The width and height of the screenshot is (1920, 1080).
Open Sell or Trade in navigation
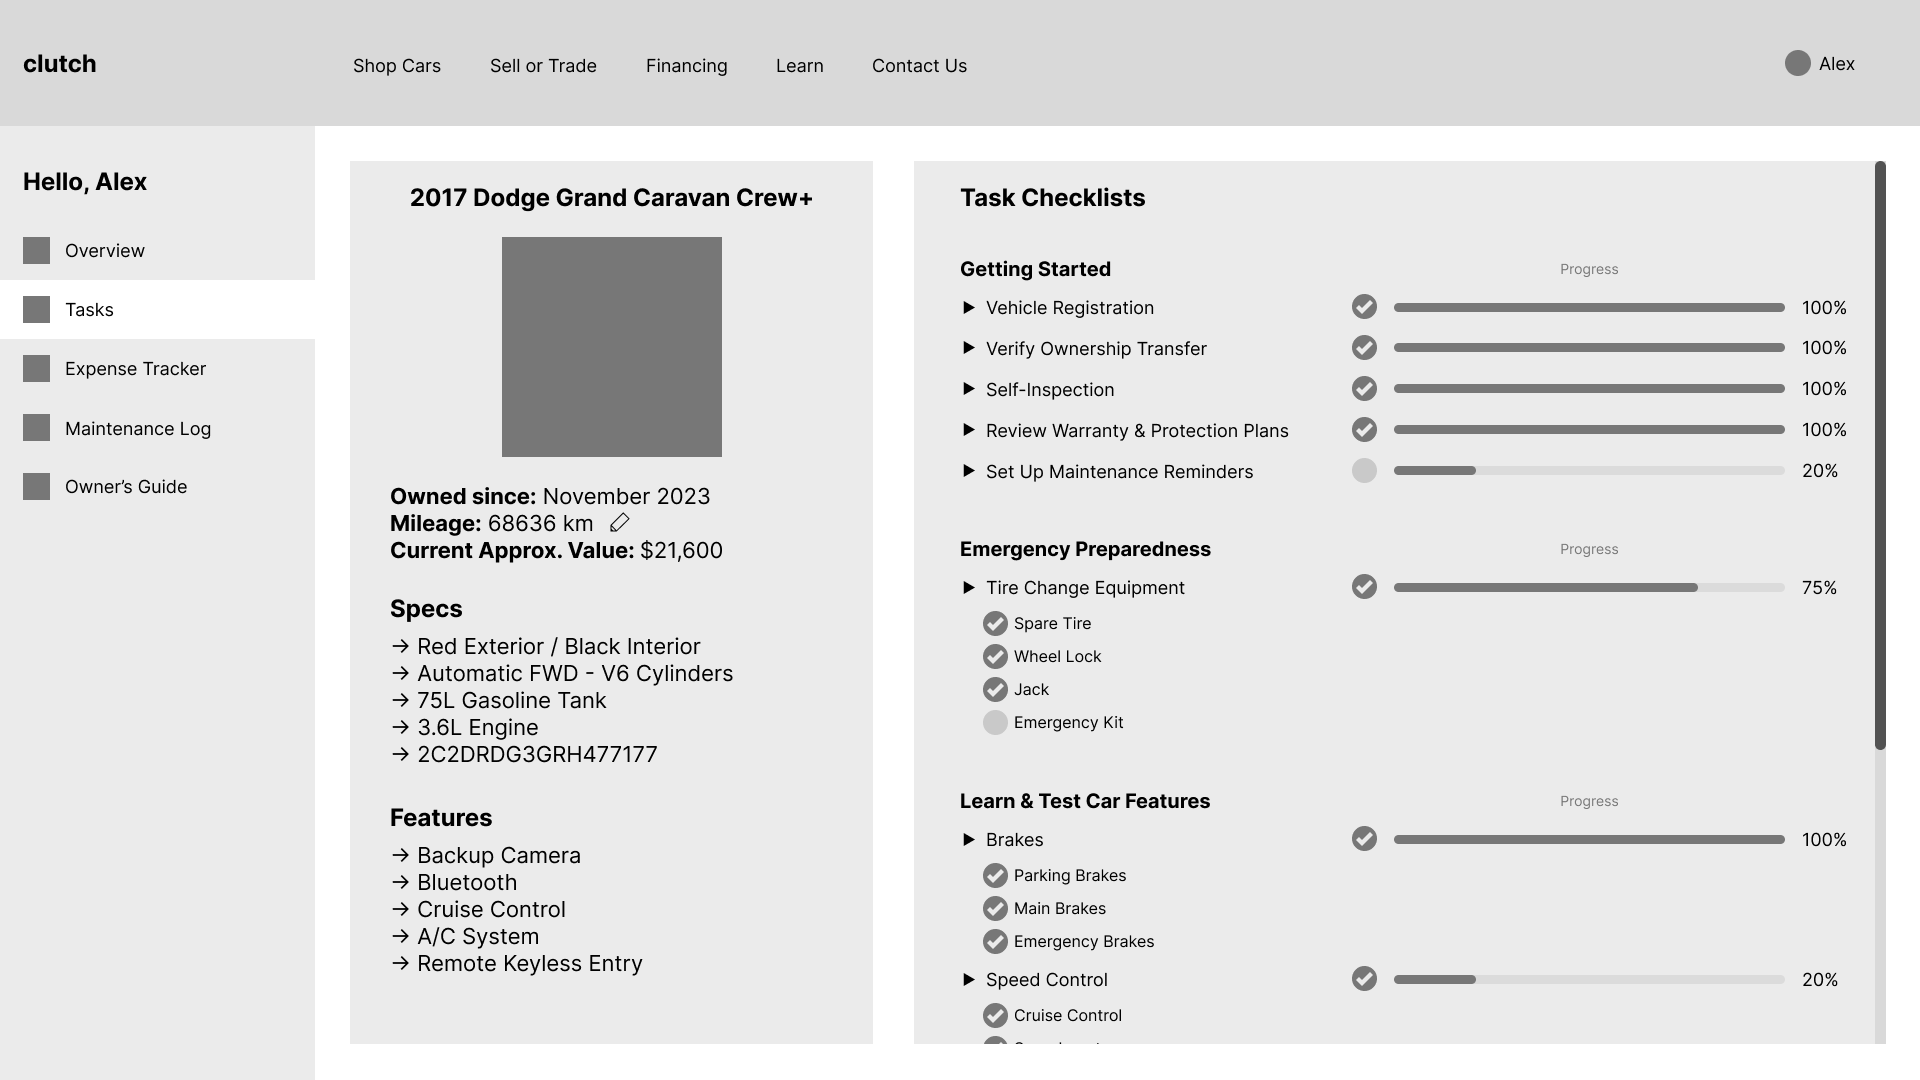[x=543, y=66]
